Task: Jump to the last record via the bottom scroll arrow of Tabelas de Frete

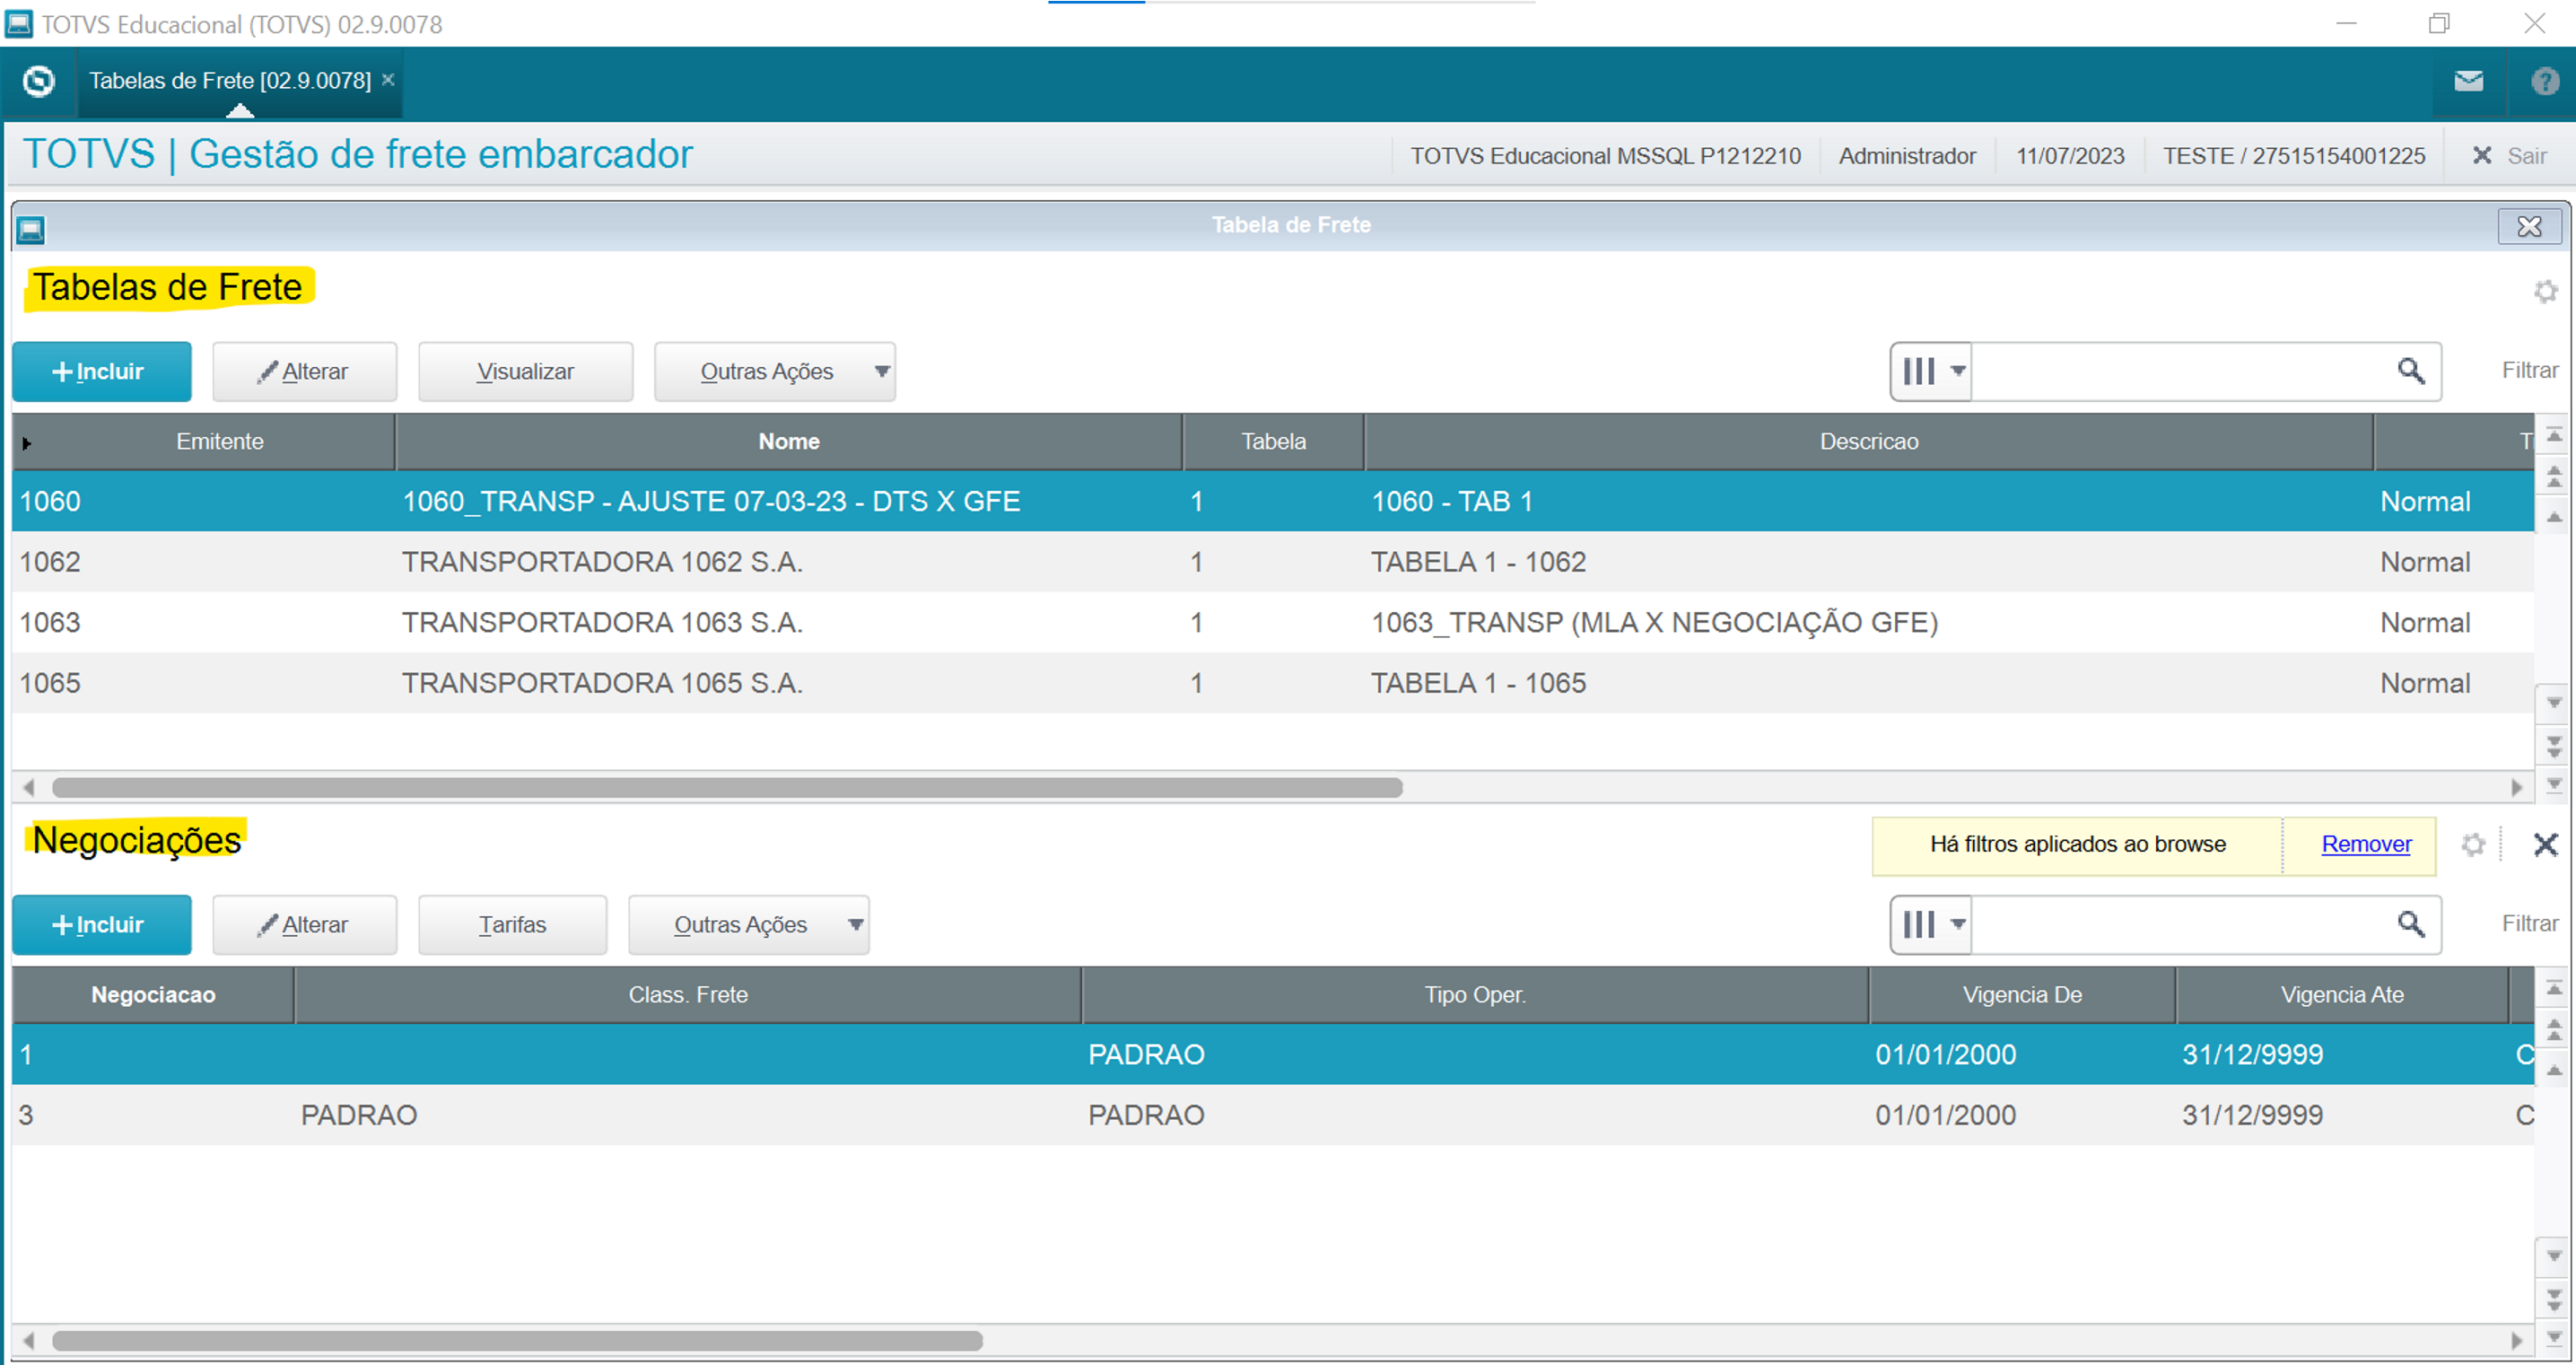Action: (2554, 784)
